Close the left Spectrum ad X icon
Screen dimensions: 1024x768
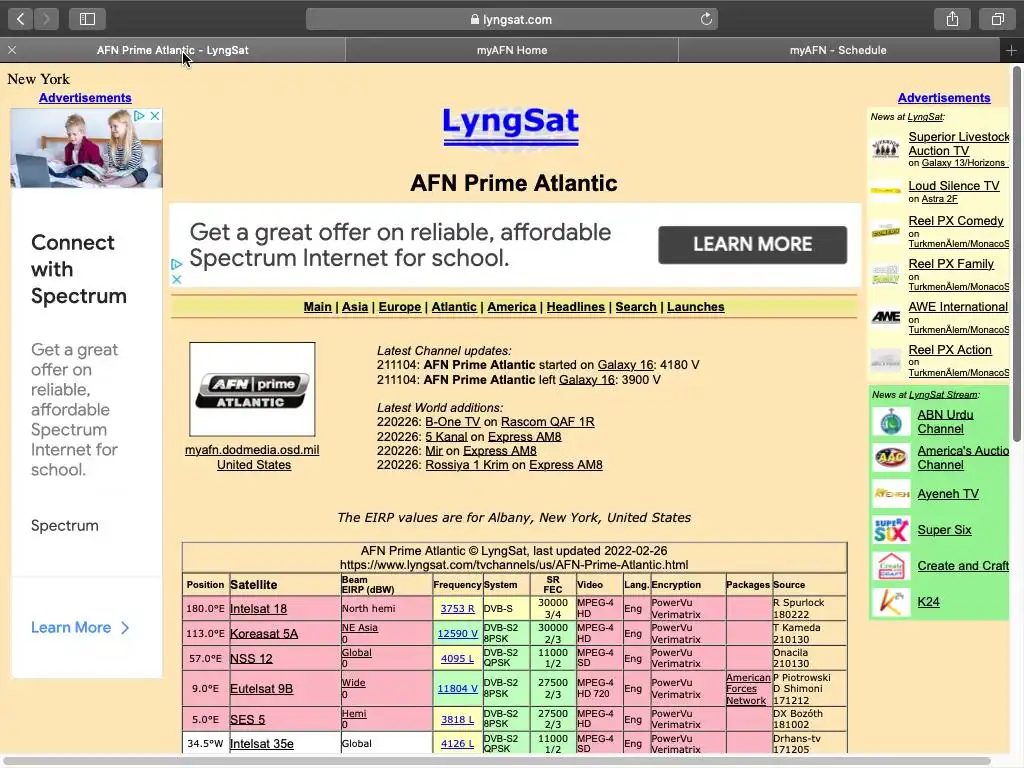pos(155,116)
